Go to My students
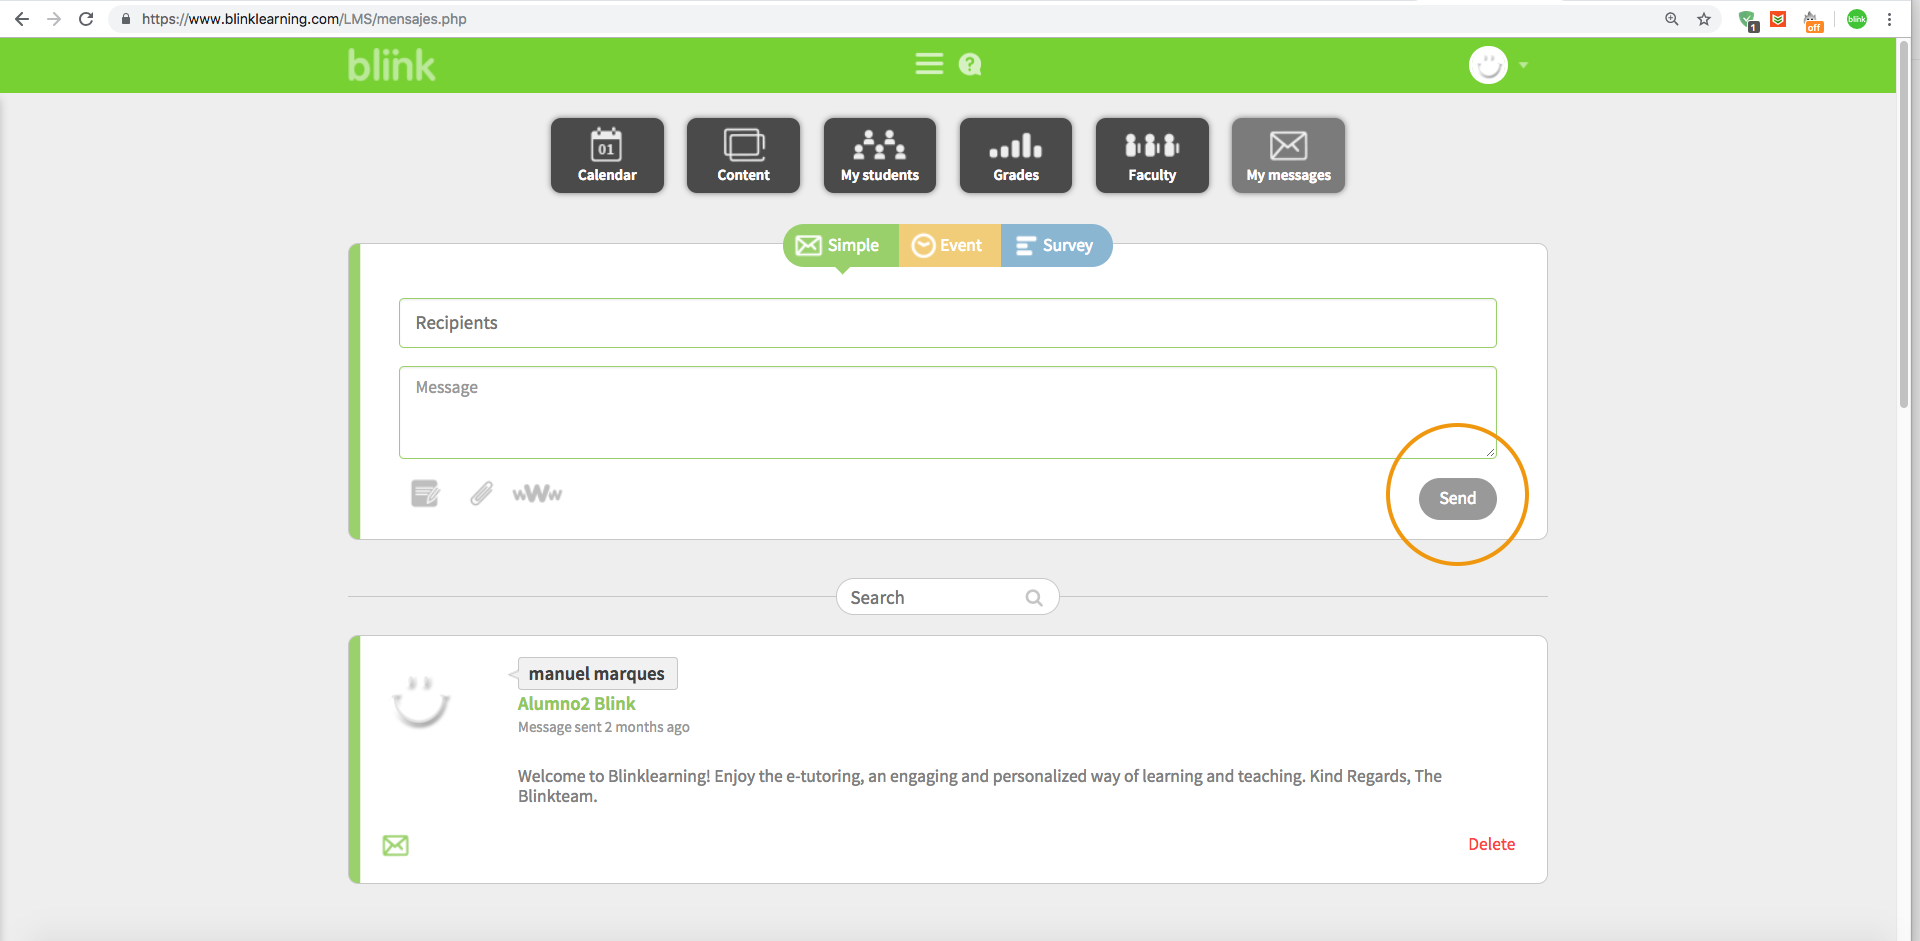This screenshot has width=1920, height=941. (879, 155)
